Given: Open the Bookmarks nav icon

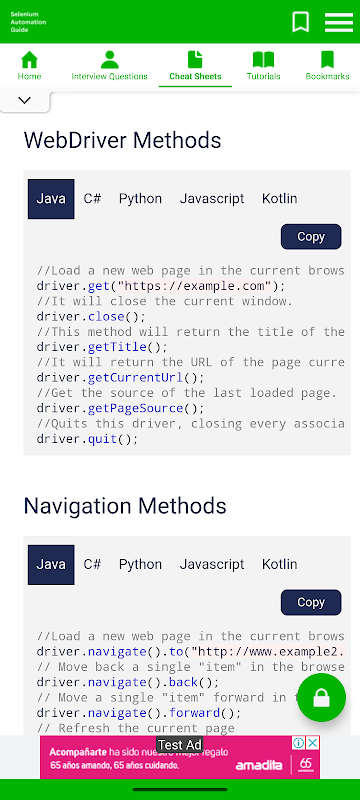Looking at the screenshot, I should 327,60.
